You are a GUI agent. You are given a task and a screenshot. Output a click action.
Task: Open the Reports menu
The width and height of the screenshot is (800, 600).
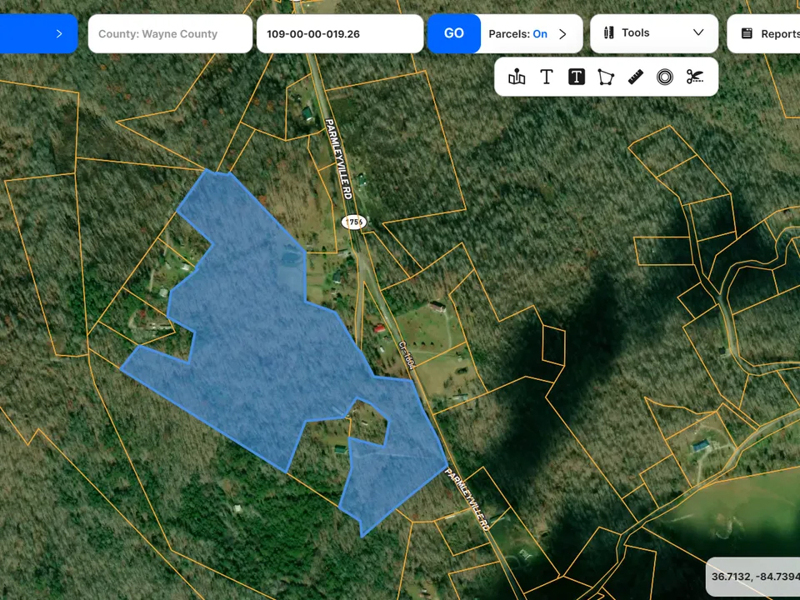pos(763,34)
